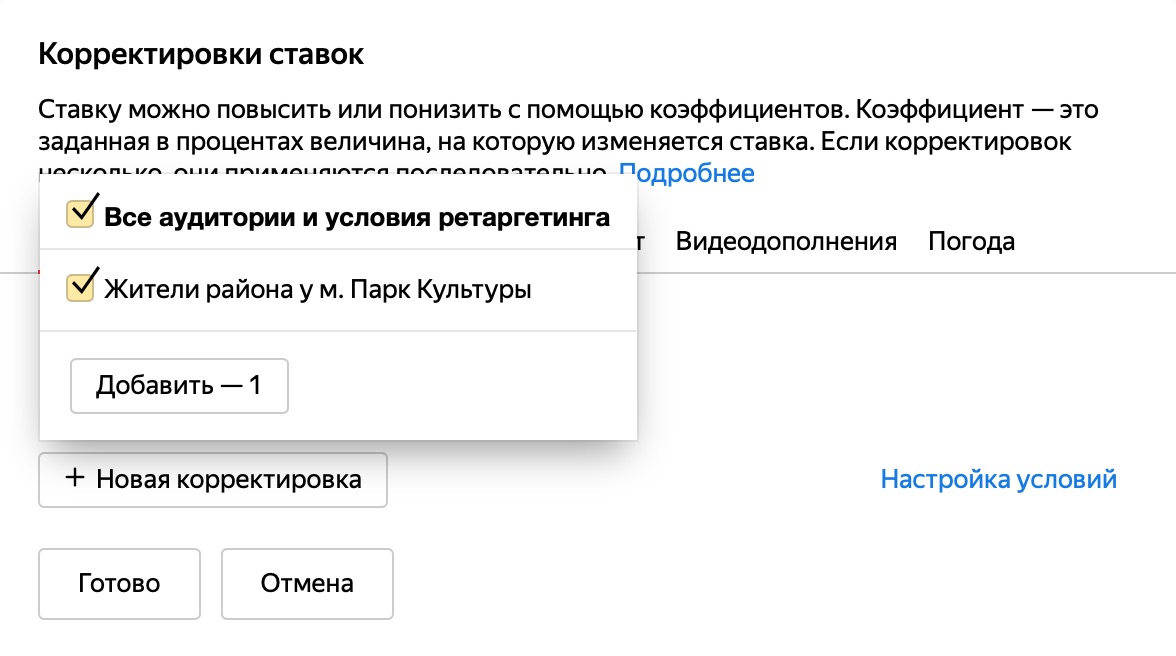The height and width of the screenshot is (656, 1176).
Task: Click the checkmark icon beside Все аудитории
Action: pyautogui.click(x=83, y=210)
